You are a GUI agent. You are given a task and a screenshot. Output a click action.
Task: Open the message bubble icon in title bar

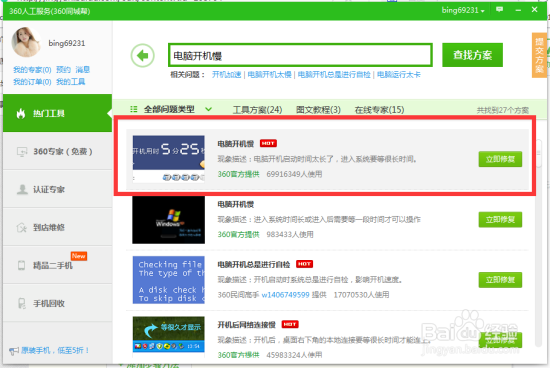[499, 9]
